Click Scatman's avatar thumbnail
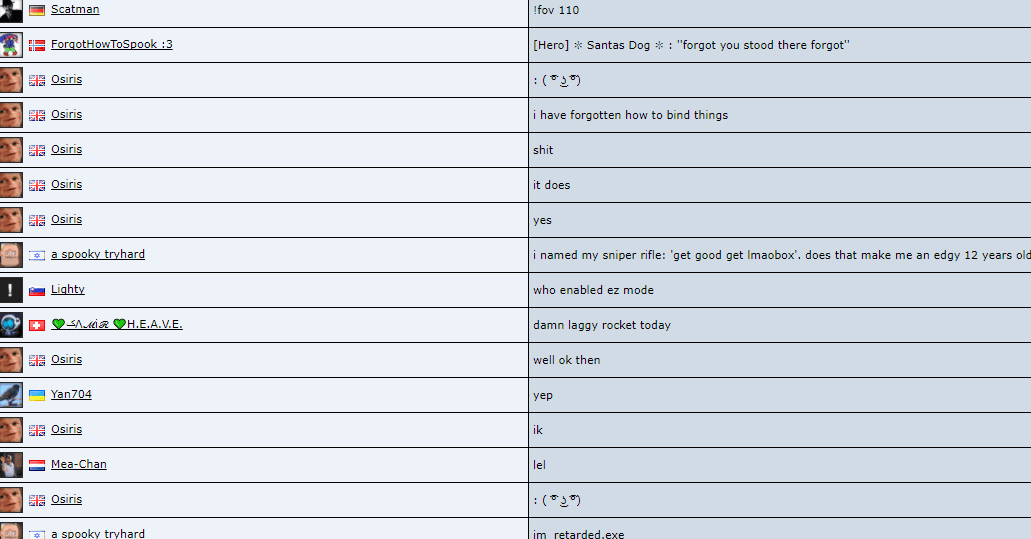 [x=11, y=10]
